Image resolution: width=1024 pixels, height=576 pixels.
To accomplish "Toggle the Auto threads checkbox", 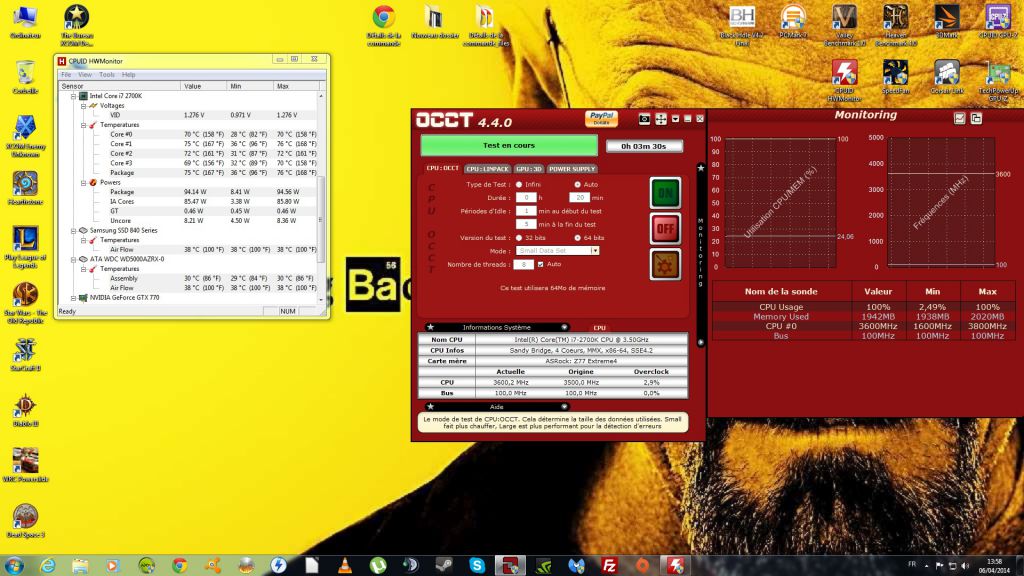I will coord(540,264).
